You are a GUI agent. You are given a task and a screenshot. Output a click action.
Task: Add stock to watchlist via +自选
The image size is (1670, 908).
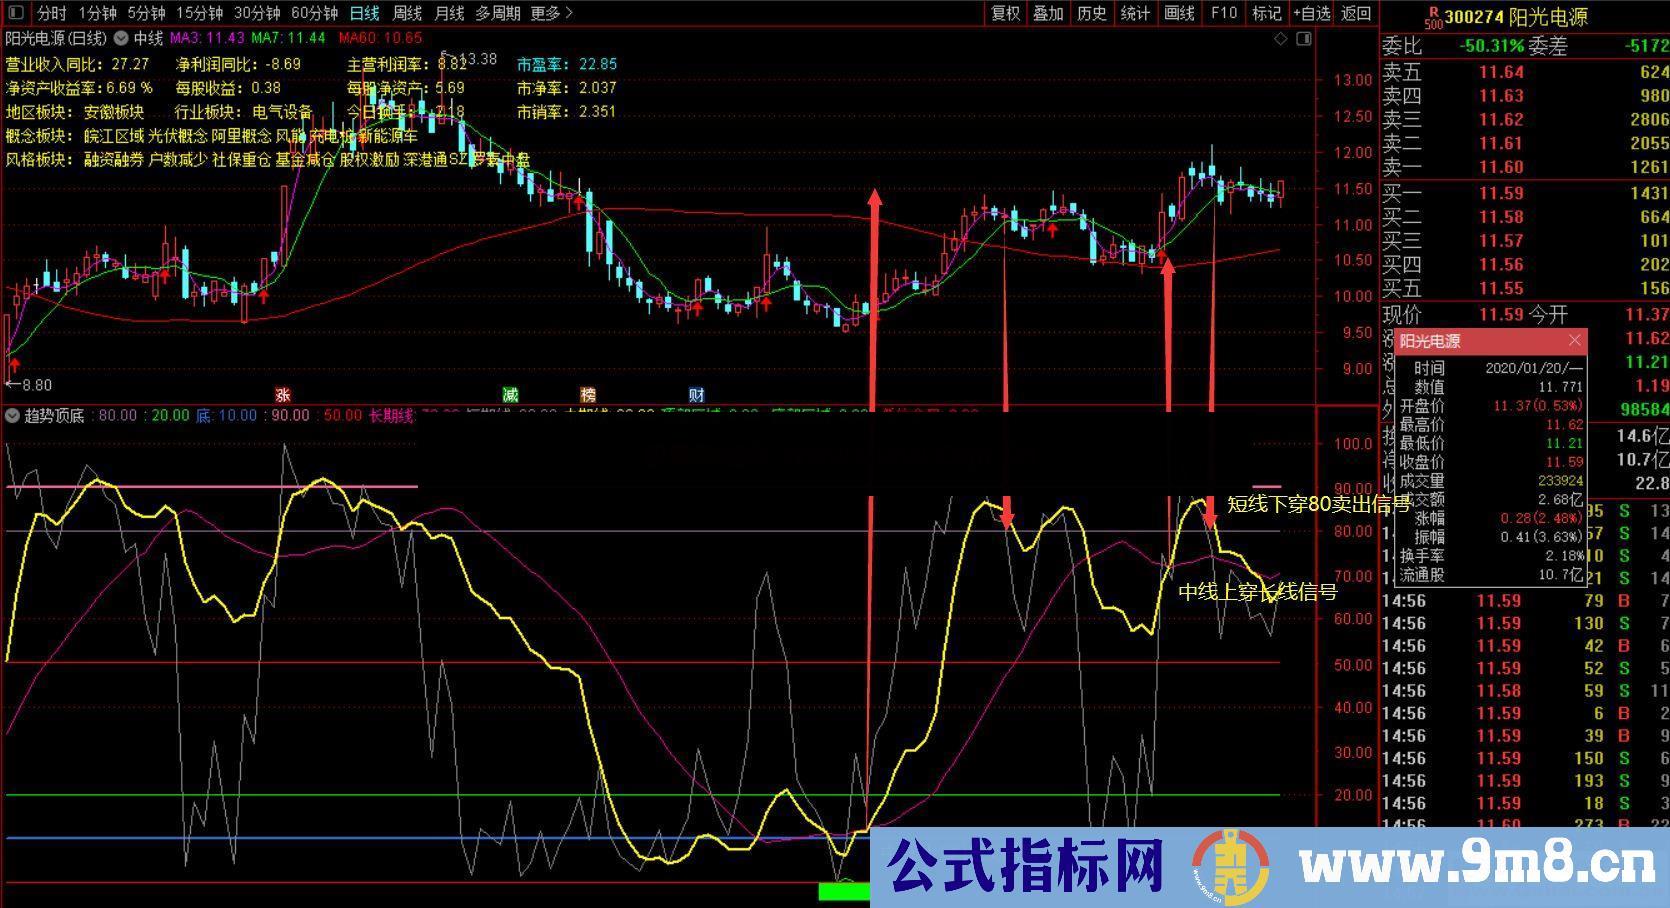click(x=1310, y=14)
